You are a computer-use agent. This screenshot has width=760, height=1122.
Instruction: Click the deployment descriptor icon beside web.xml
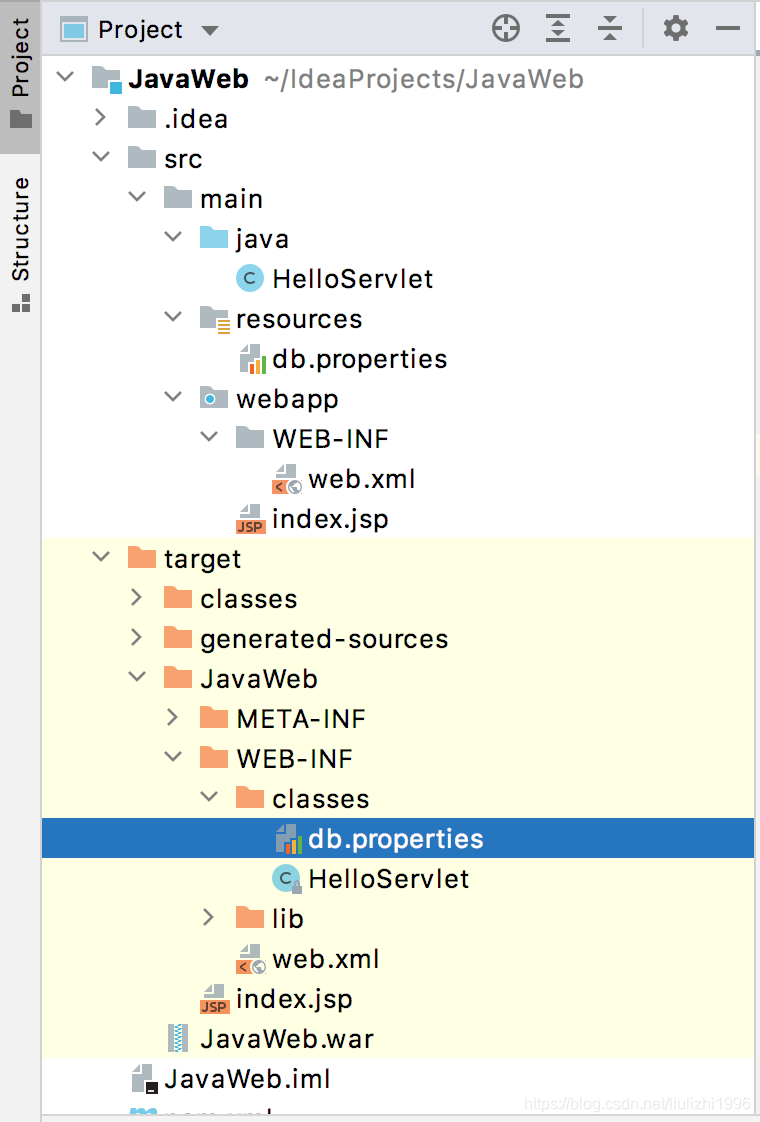[x=285, y=478]
